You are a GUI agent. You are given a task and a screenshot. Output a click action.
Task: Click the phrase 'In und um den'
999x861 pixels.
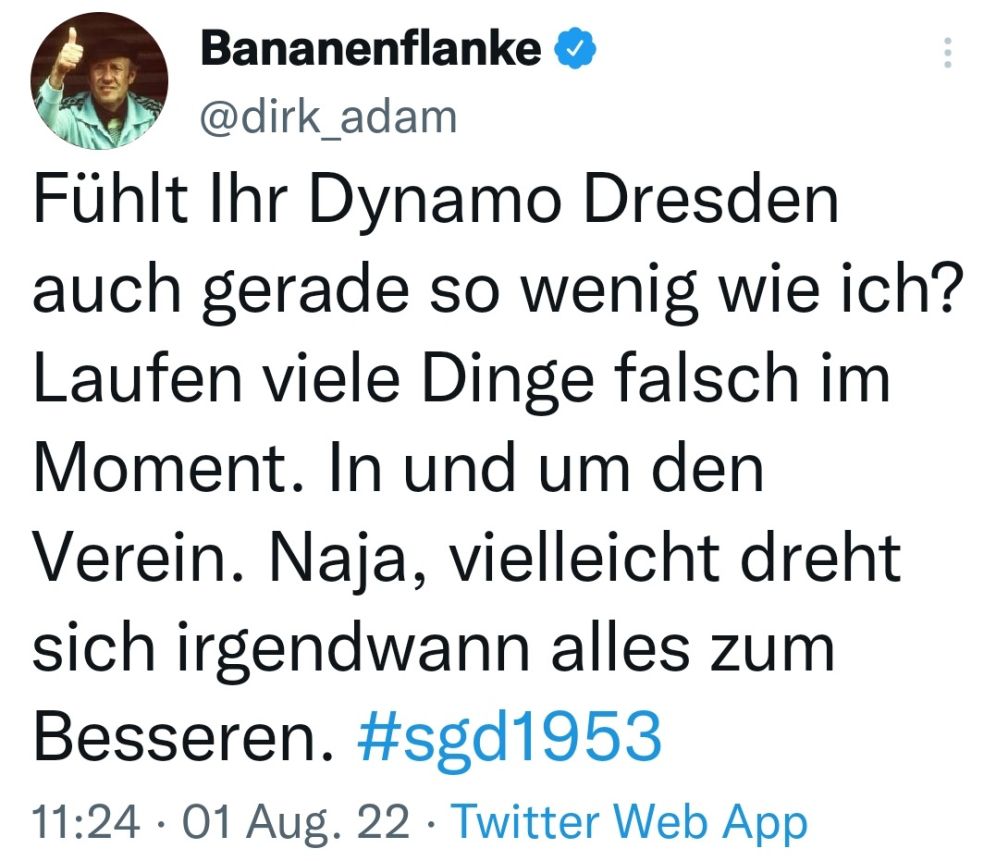[546, 468]
